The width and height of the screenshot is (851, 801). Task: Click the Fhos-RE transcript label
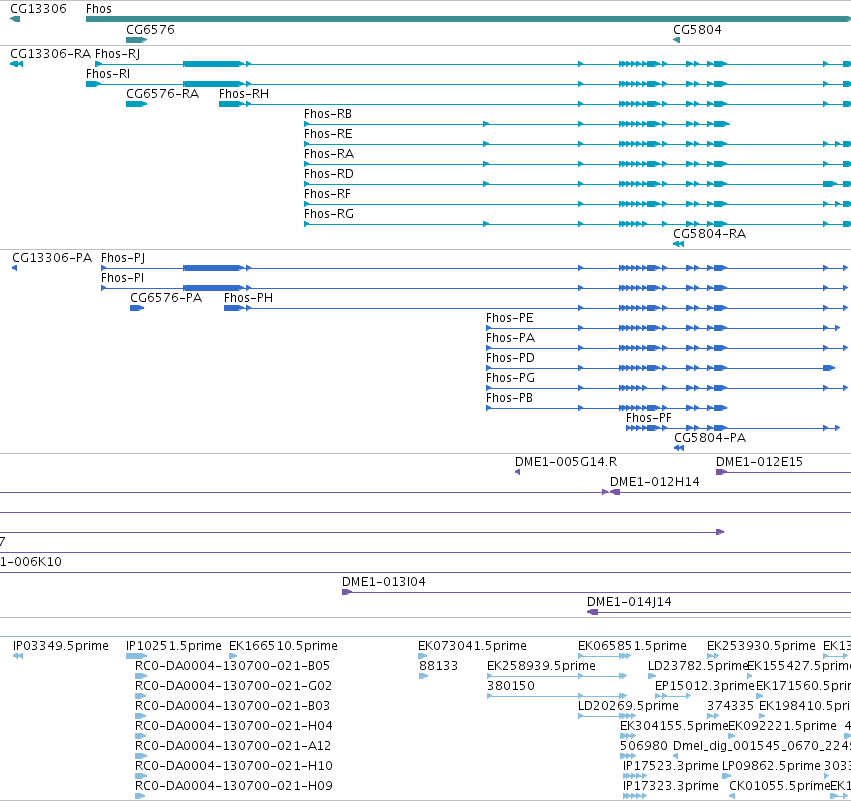click(328, 134)
